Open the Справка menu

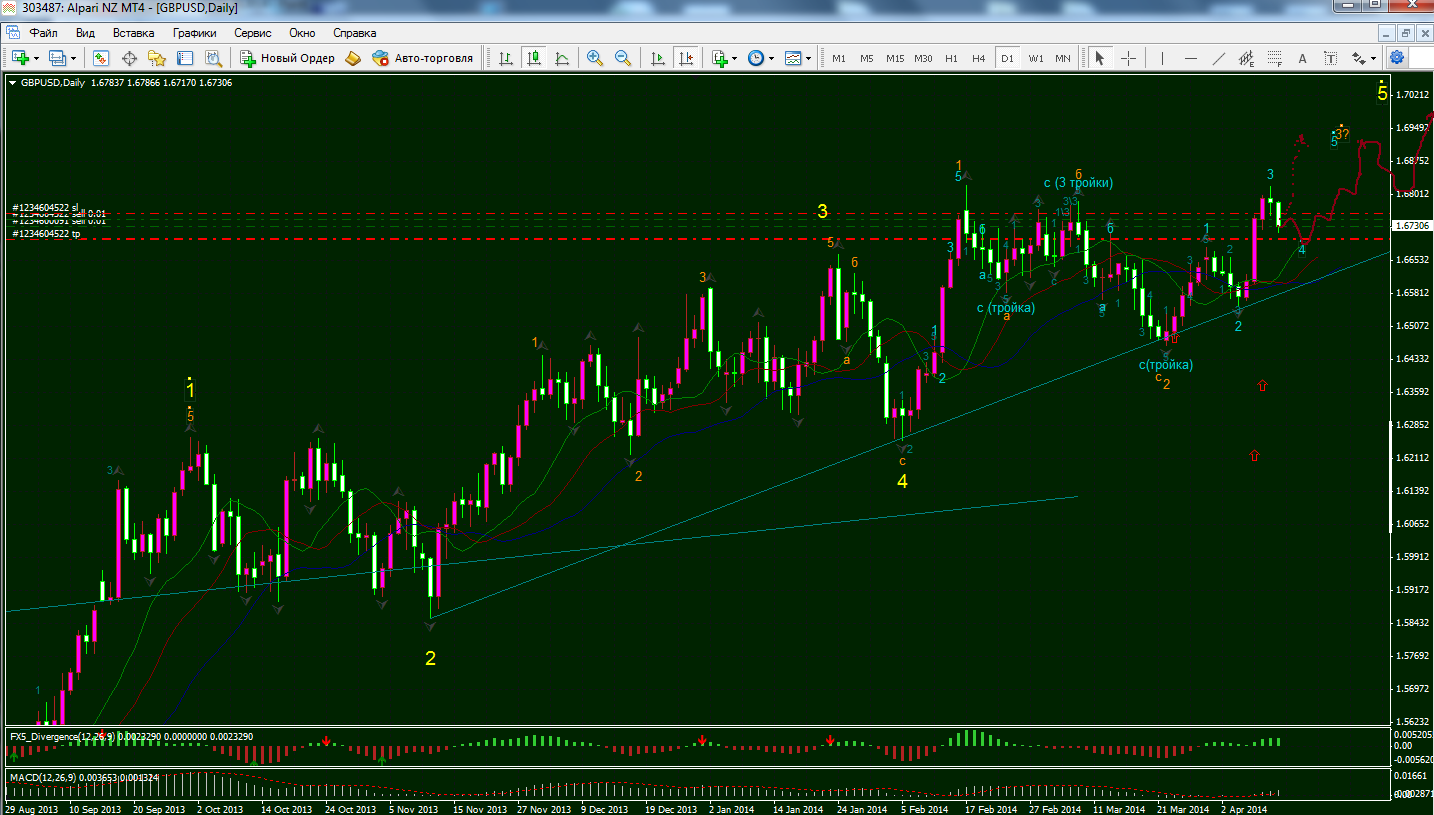[355, 33]
